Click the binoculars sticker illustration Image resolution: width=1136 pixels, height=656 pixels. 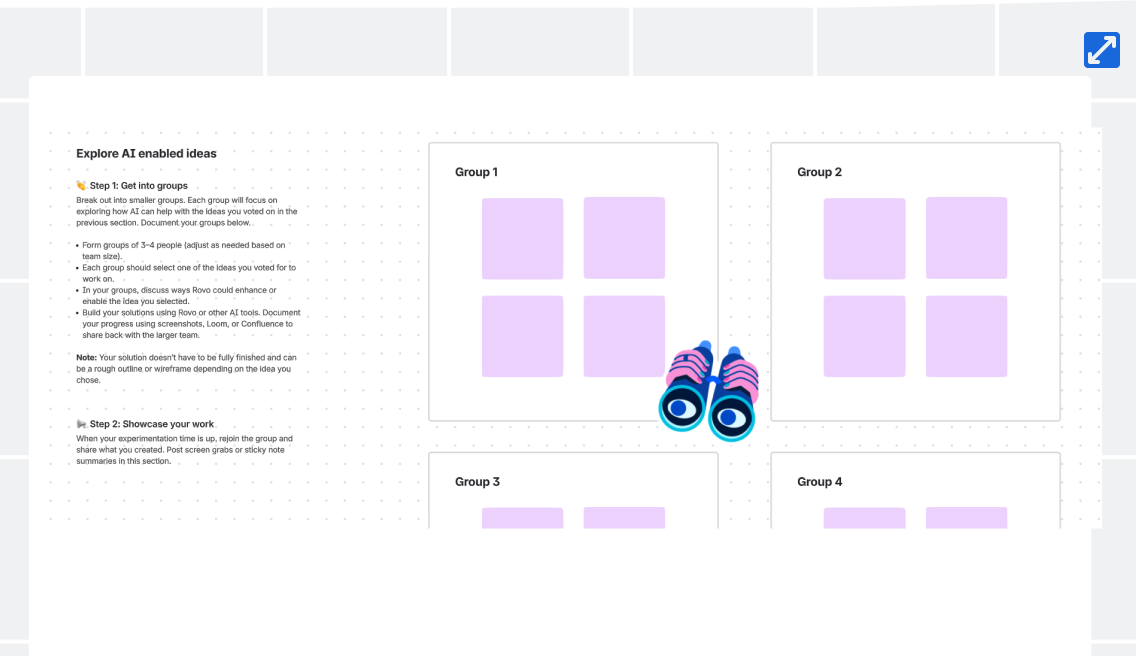point(709,393)
